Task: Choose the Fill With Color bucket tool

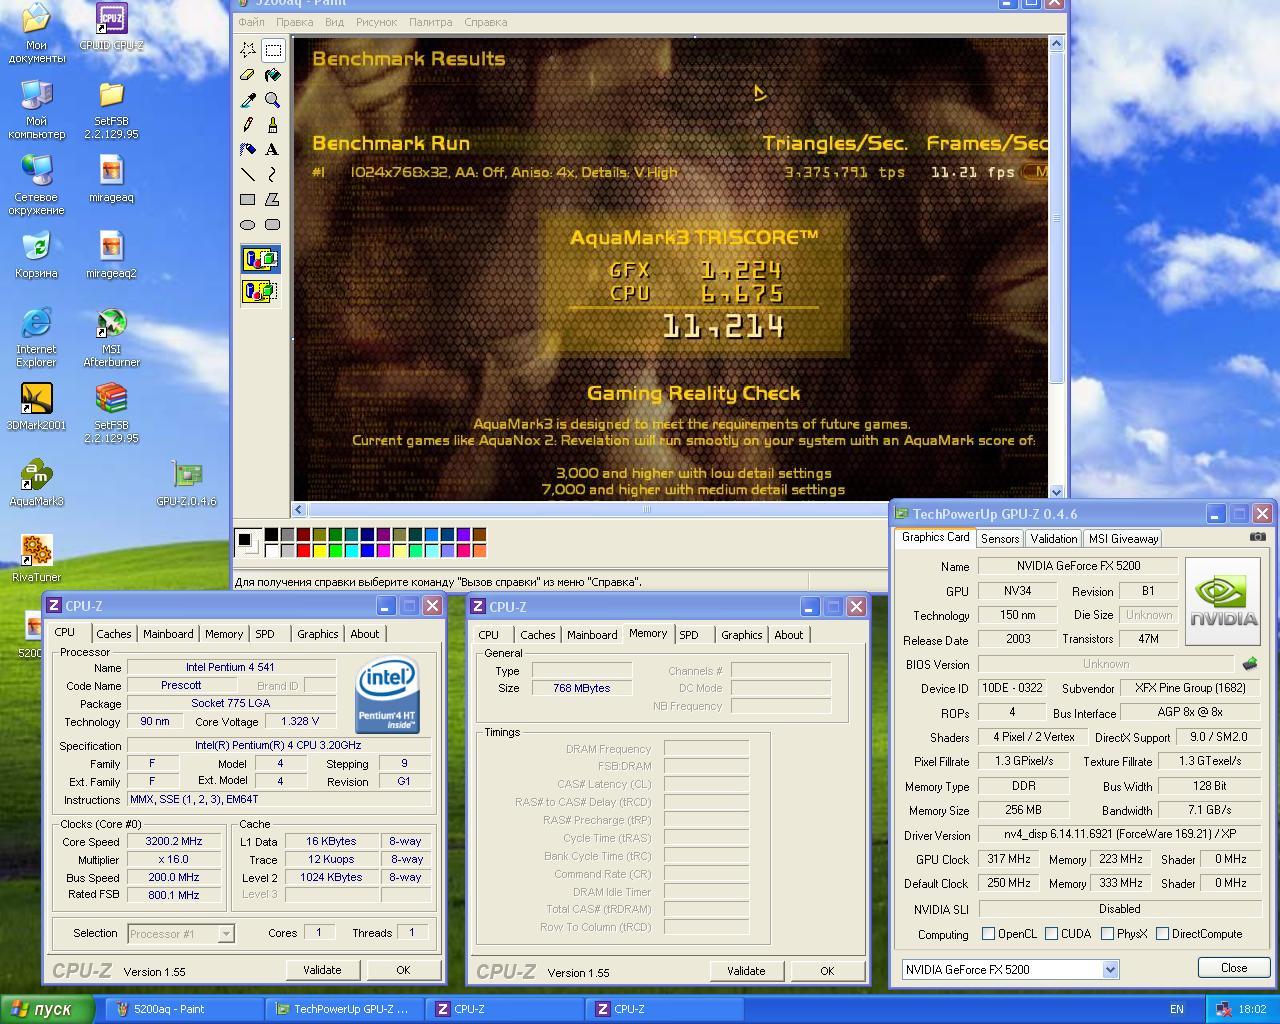Action: coord(272,75)
